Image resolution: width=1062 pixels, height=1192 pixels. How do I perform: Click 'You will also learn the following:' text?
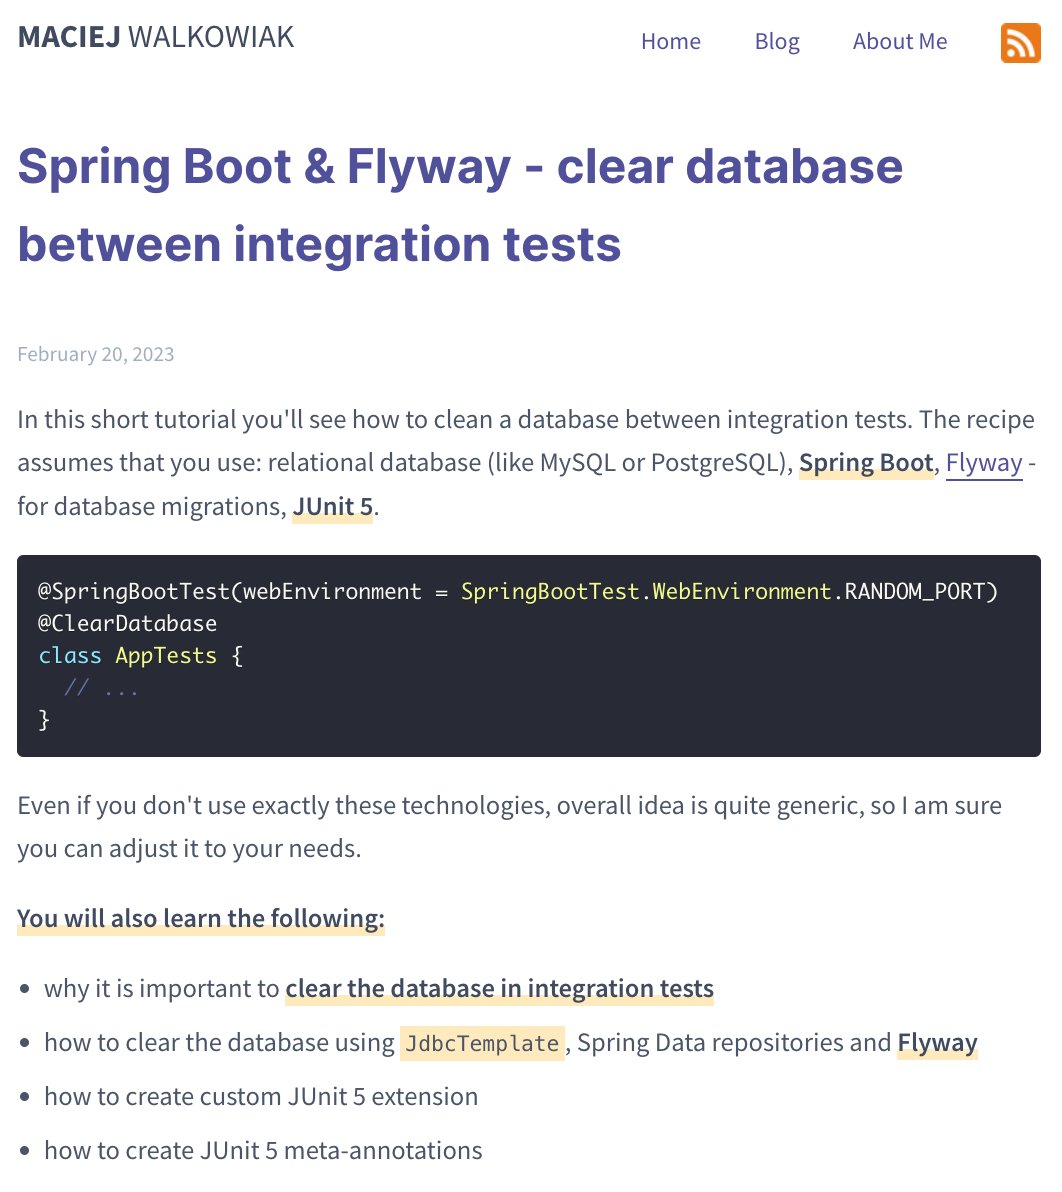pos(201,918)
